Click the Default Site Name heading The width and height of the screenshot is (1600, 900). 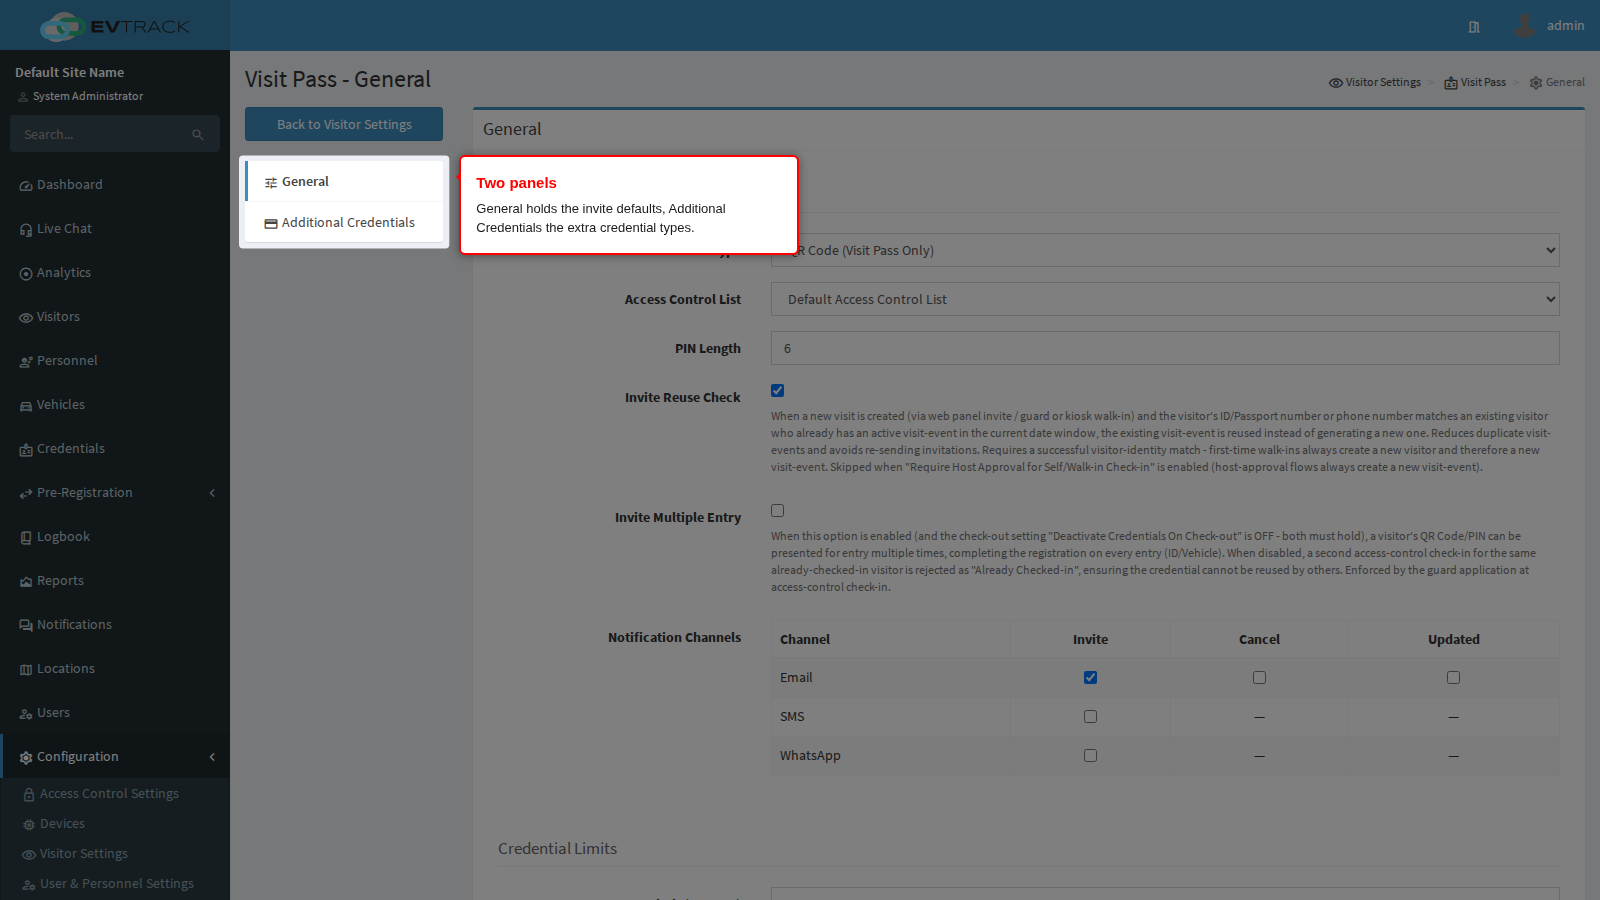click(x=69, y=72)
